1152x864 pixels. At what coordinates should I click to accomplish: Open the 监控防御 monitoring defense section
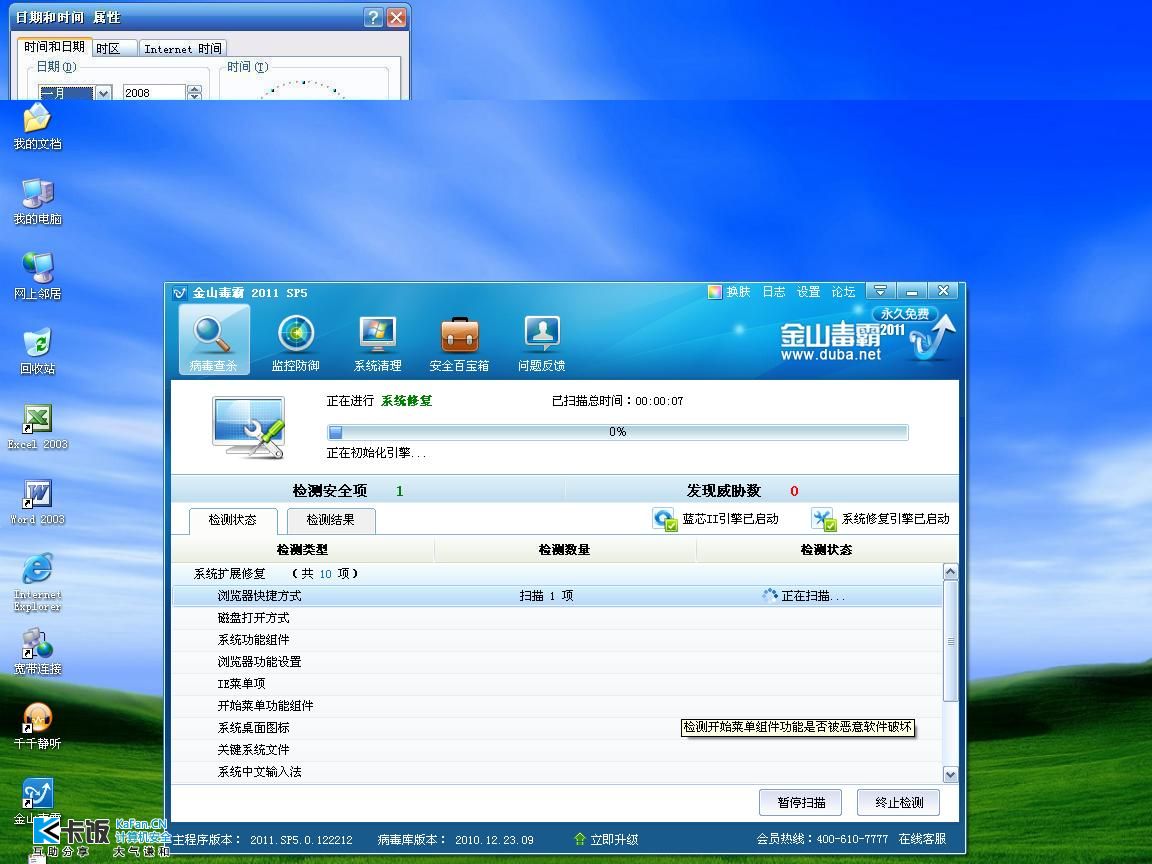(x=296, y=343)
